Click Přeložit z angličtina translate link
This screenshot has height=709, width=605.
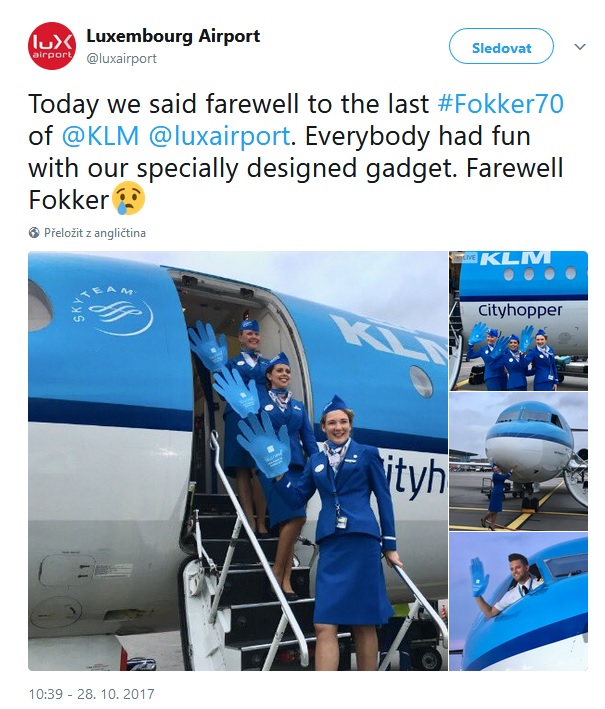(95, 233)
